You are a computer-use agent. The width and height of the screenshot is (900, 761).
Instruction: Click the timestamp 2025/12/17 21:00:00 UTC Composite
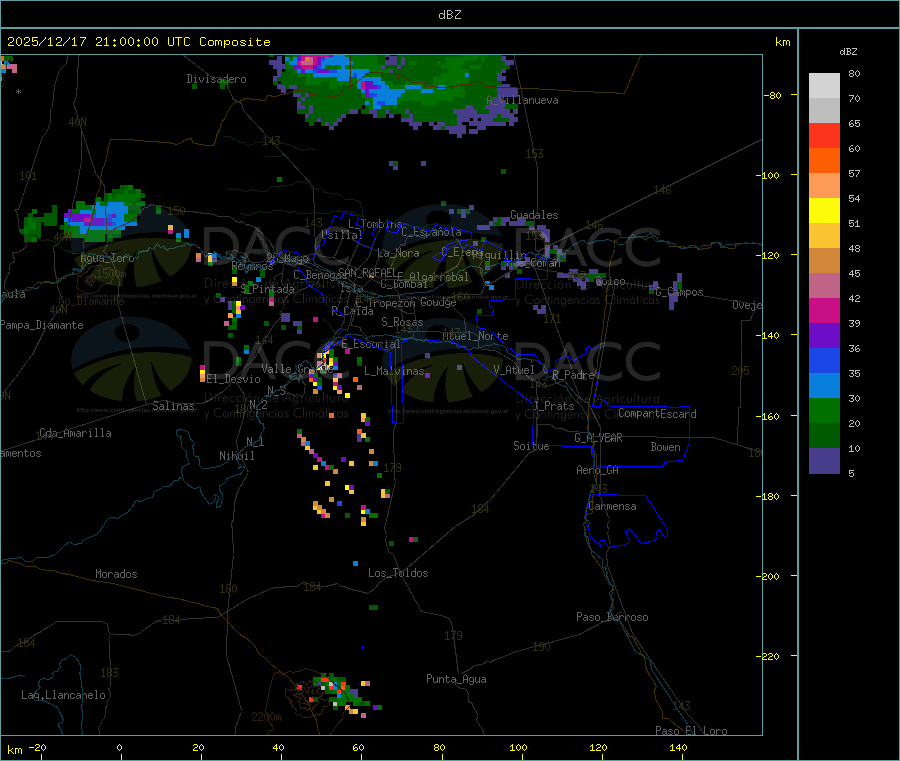138,42
